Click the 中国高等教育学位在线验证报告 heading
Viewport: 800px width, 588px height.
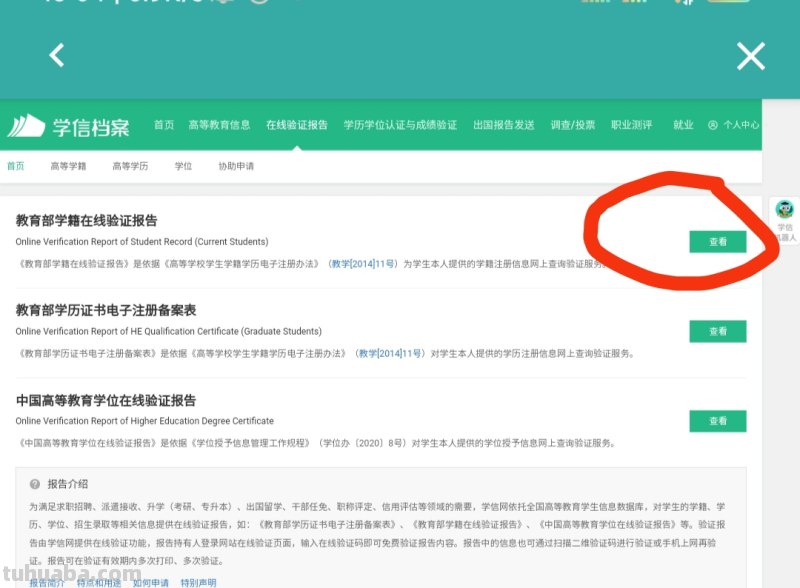point(106,400)
